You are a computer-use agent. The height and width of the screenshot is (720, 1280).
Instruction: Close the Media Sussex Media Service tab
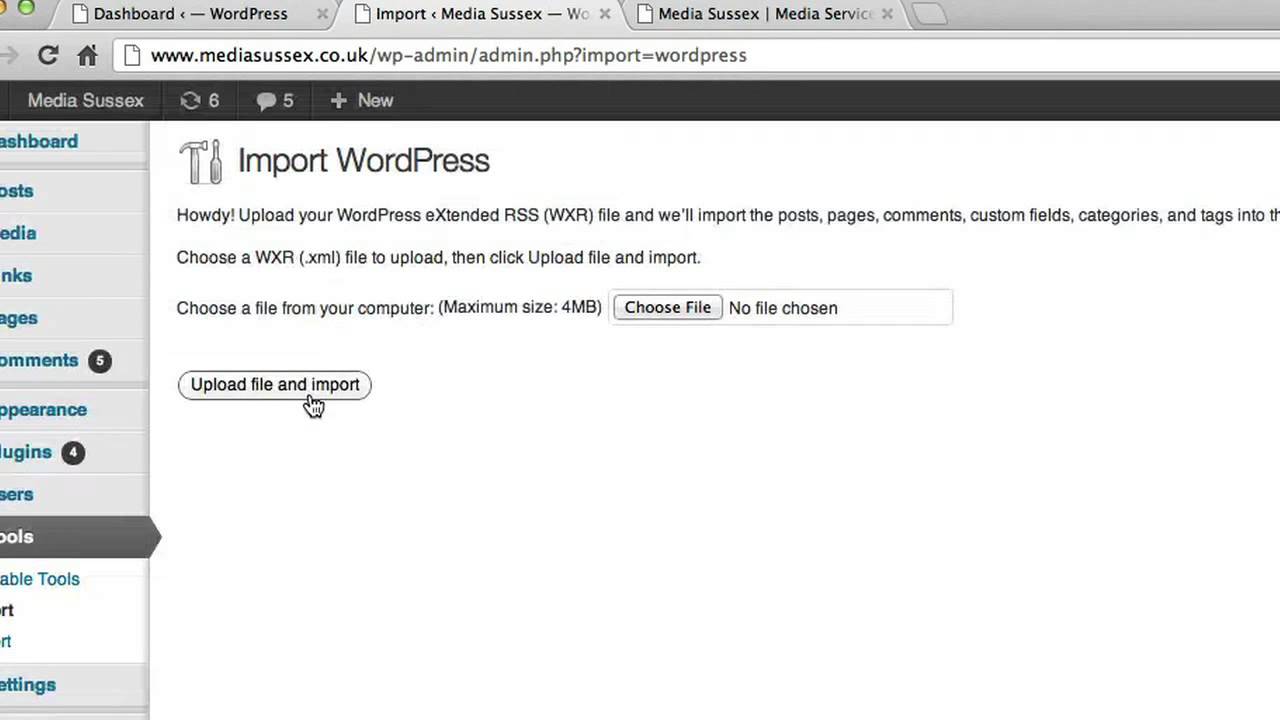click(x=887, y=14)
